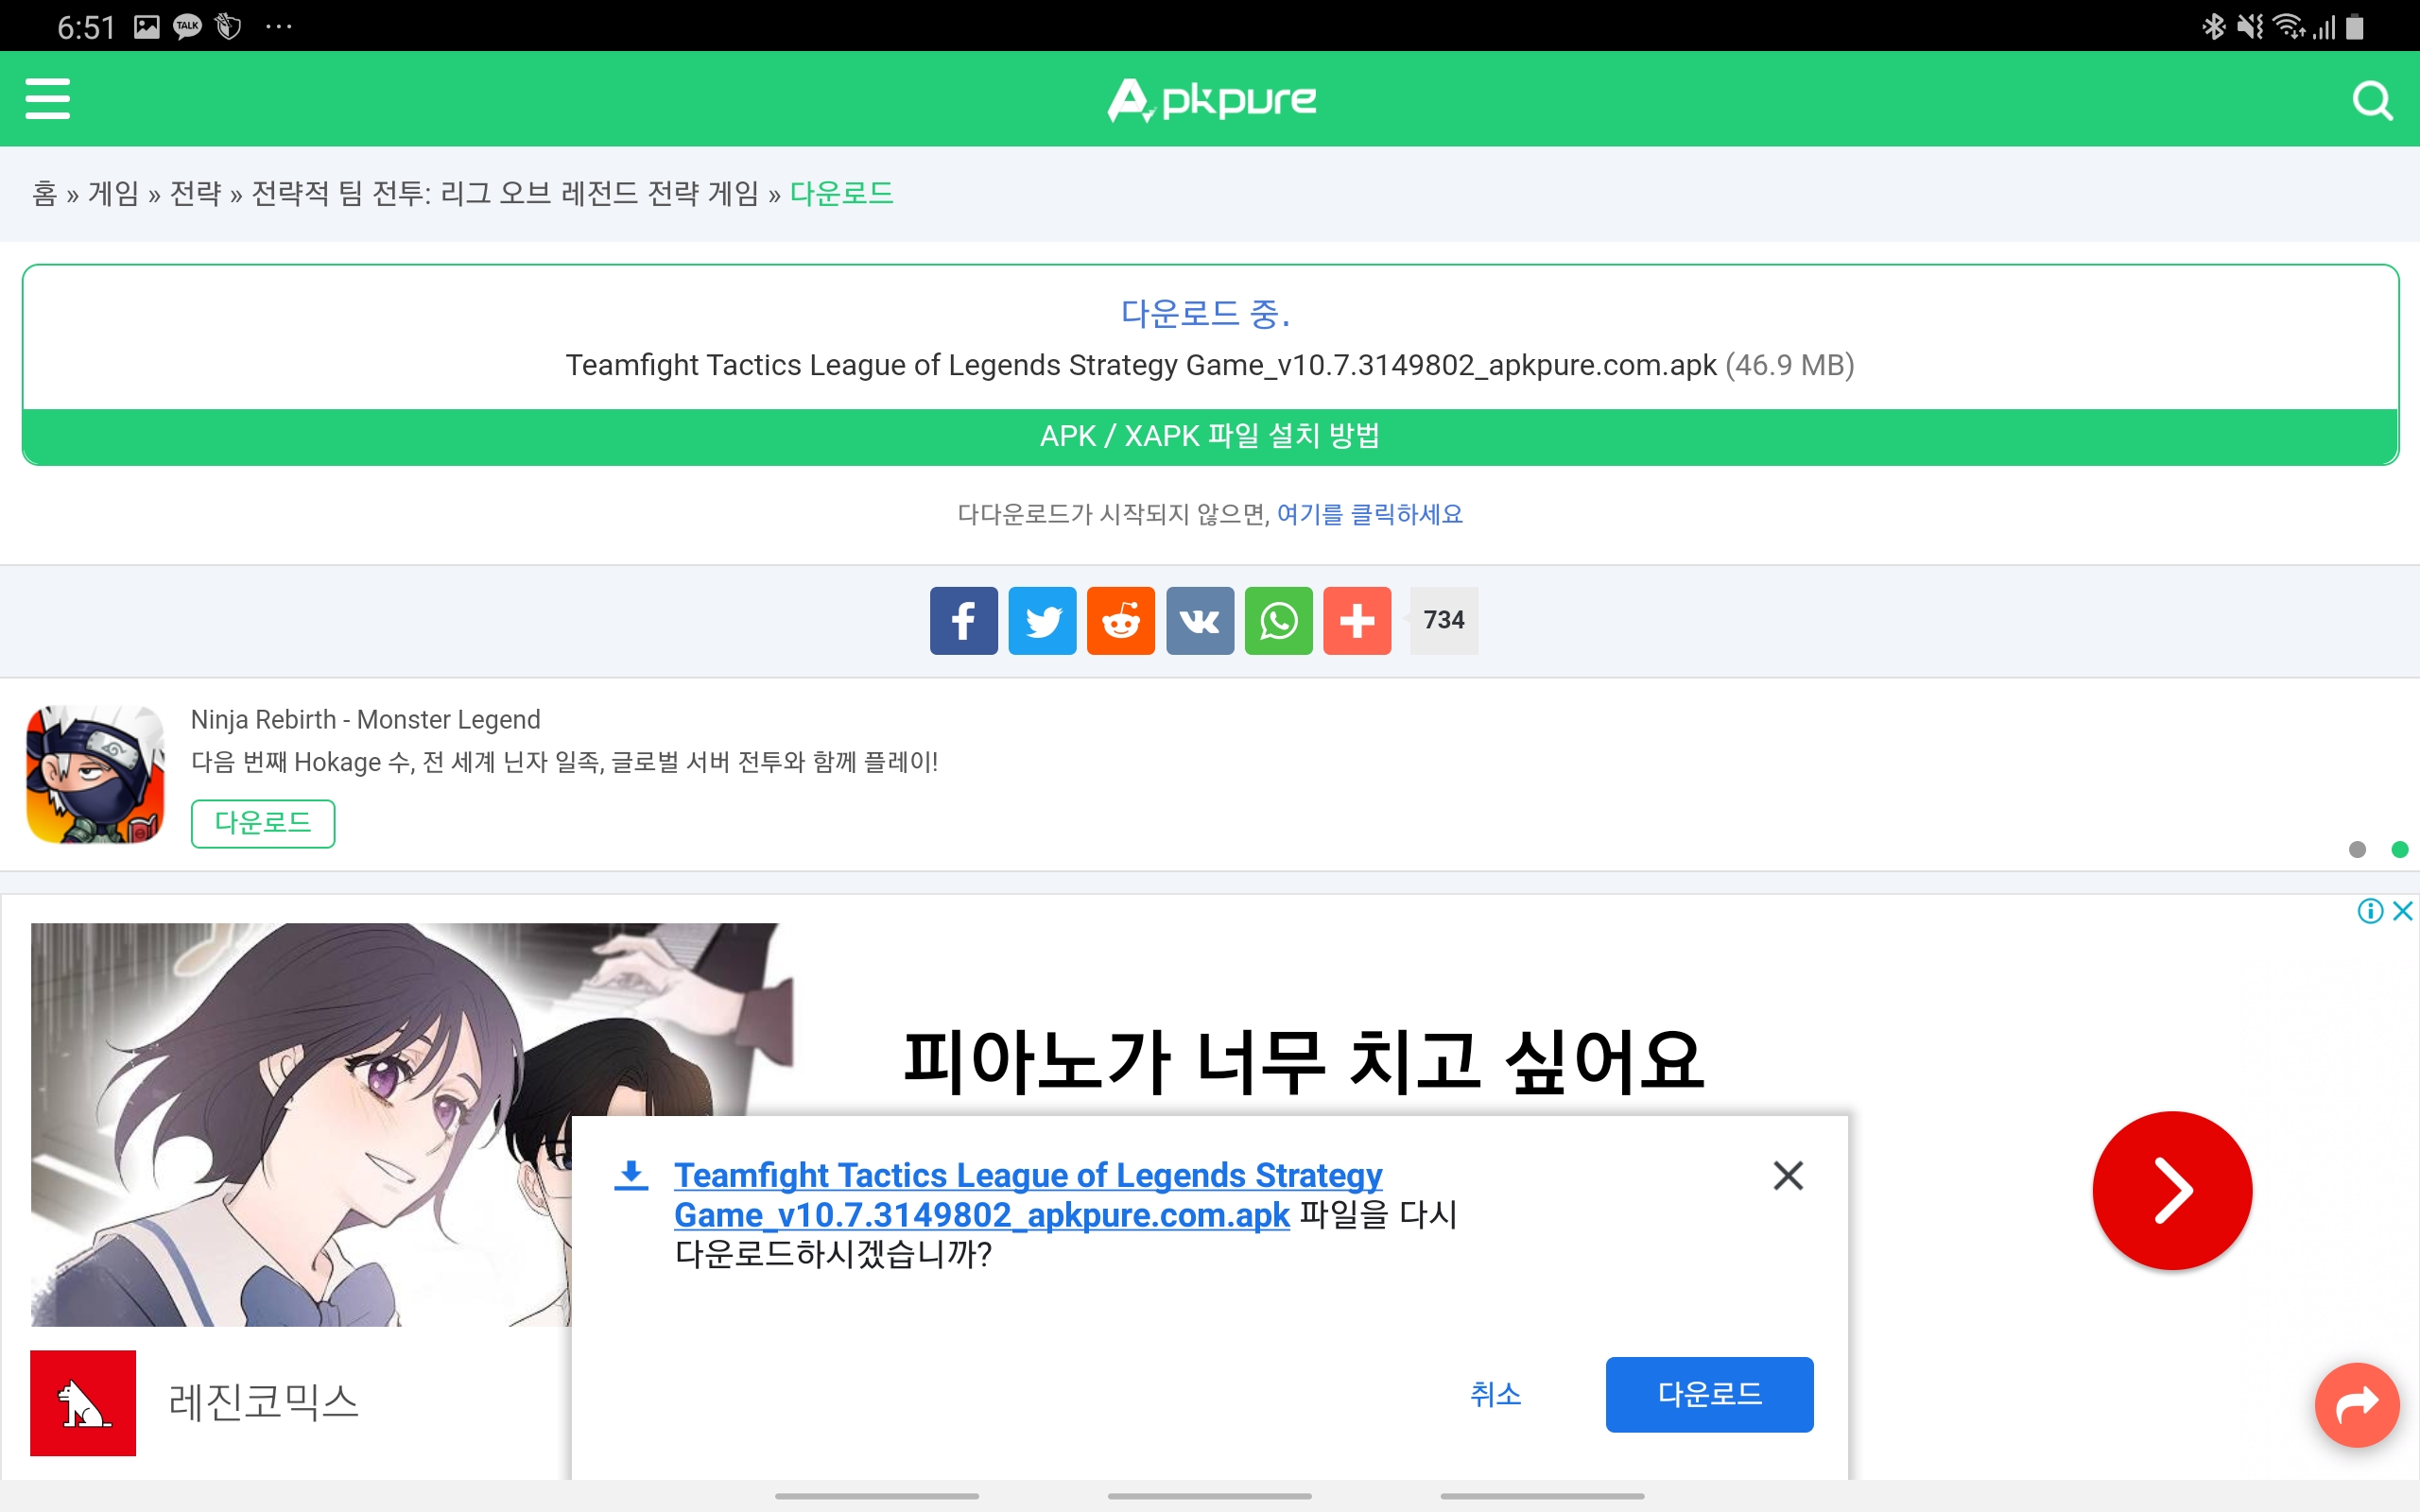
Task: Share via Facebook icon
Action: pos(963,620)
